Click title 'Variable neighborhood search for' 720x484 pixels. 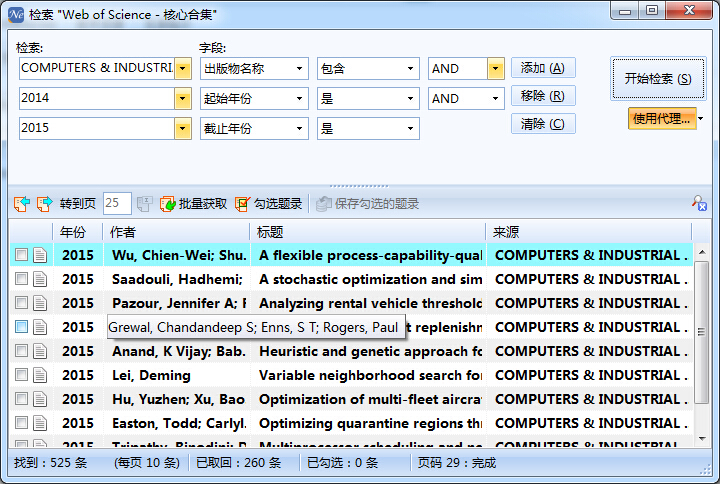pyautogui.click(x=370, y=375)
